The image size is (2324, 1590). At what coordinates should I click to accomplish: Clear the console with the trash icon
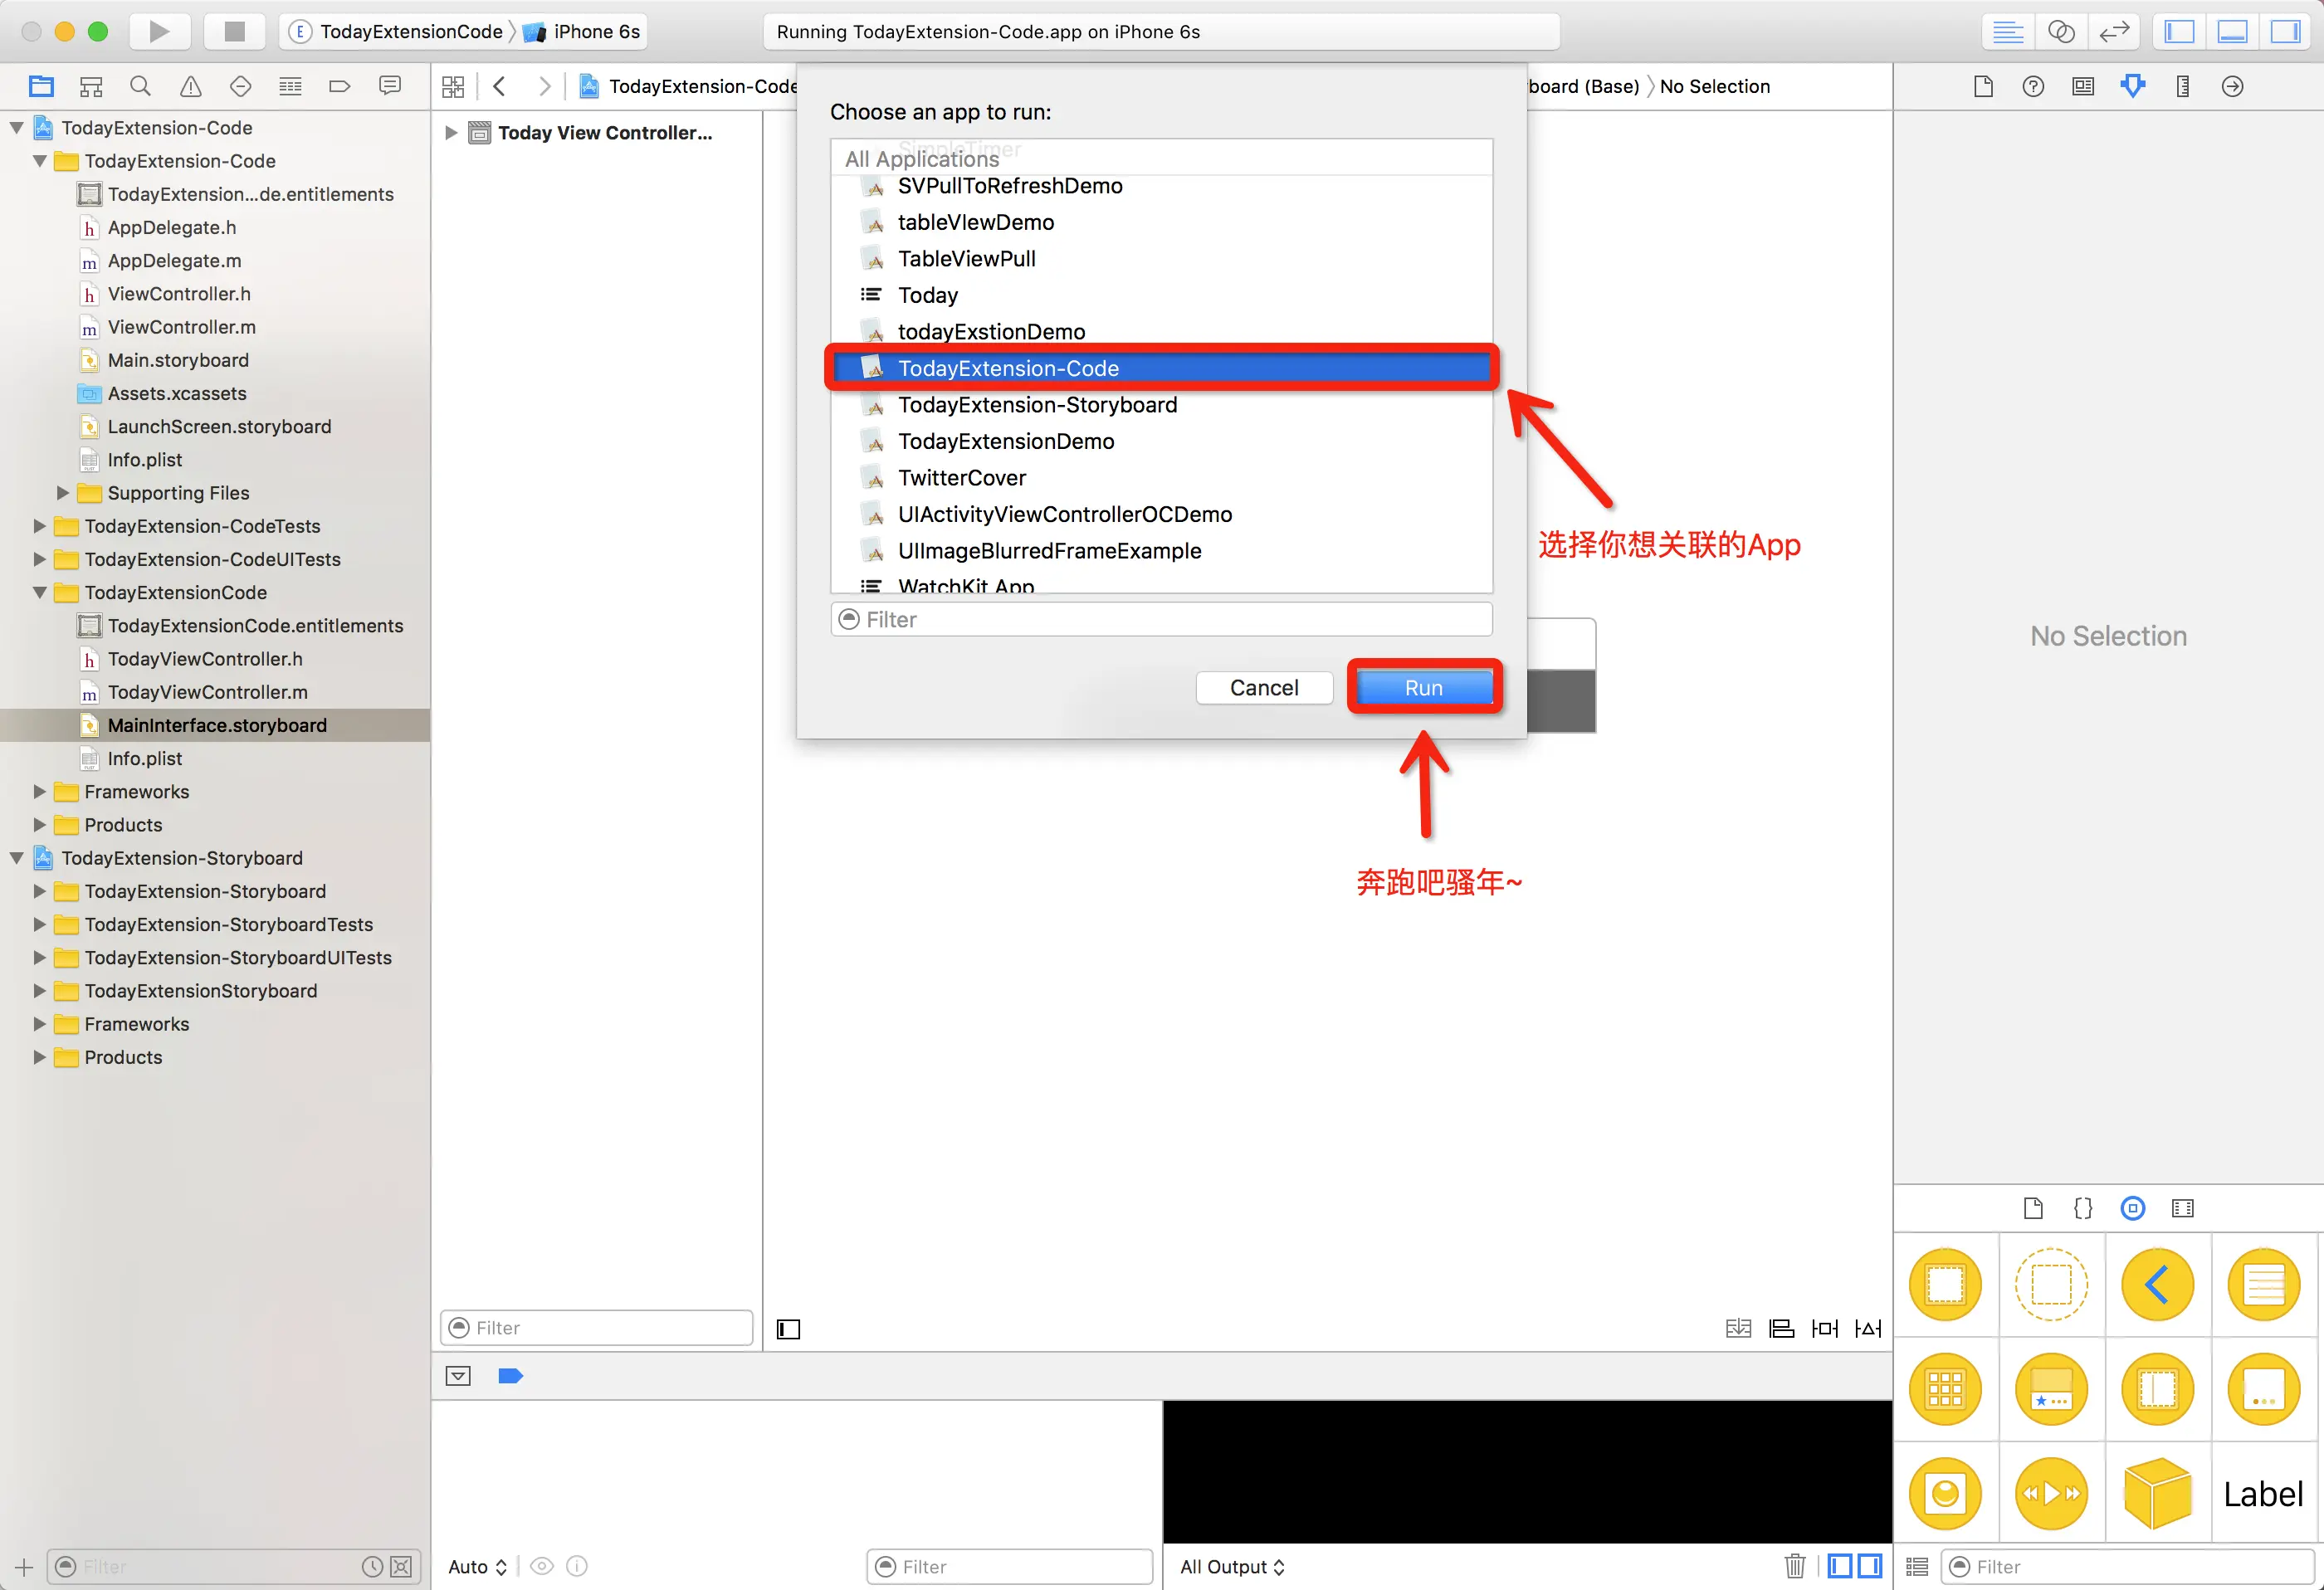pos(1794,1566)
